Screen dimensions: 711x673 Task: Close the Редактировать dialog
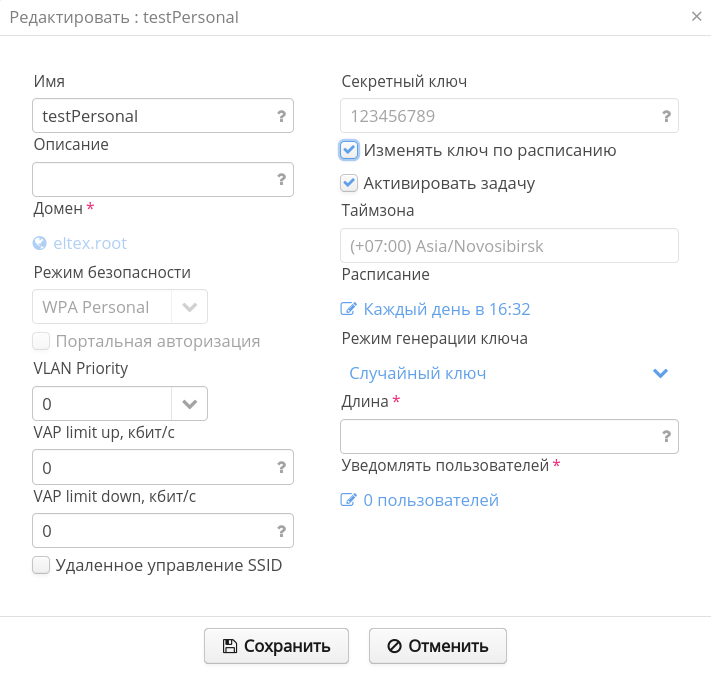pos(696,16)
